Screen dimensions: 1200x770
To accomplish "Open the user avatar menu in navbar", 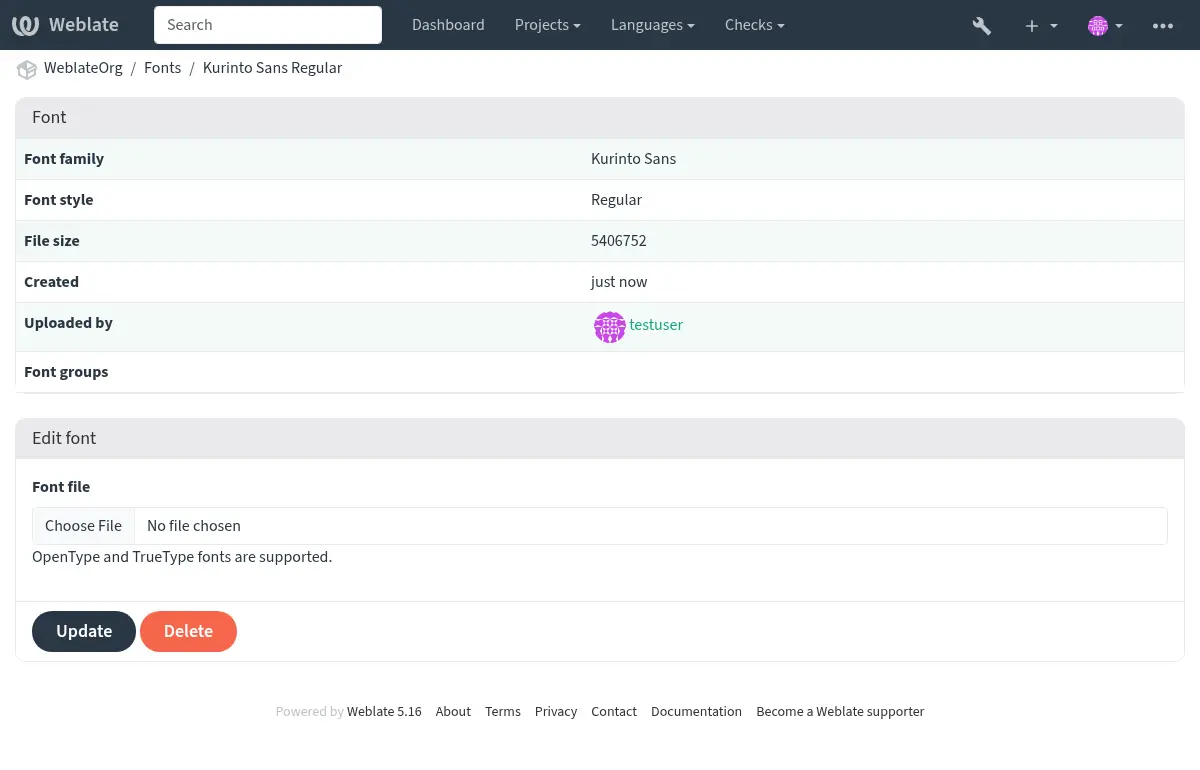I will tap(1105, 26).
